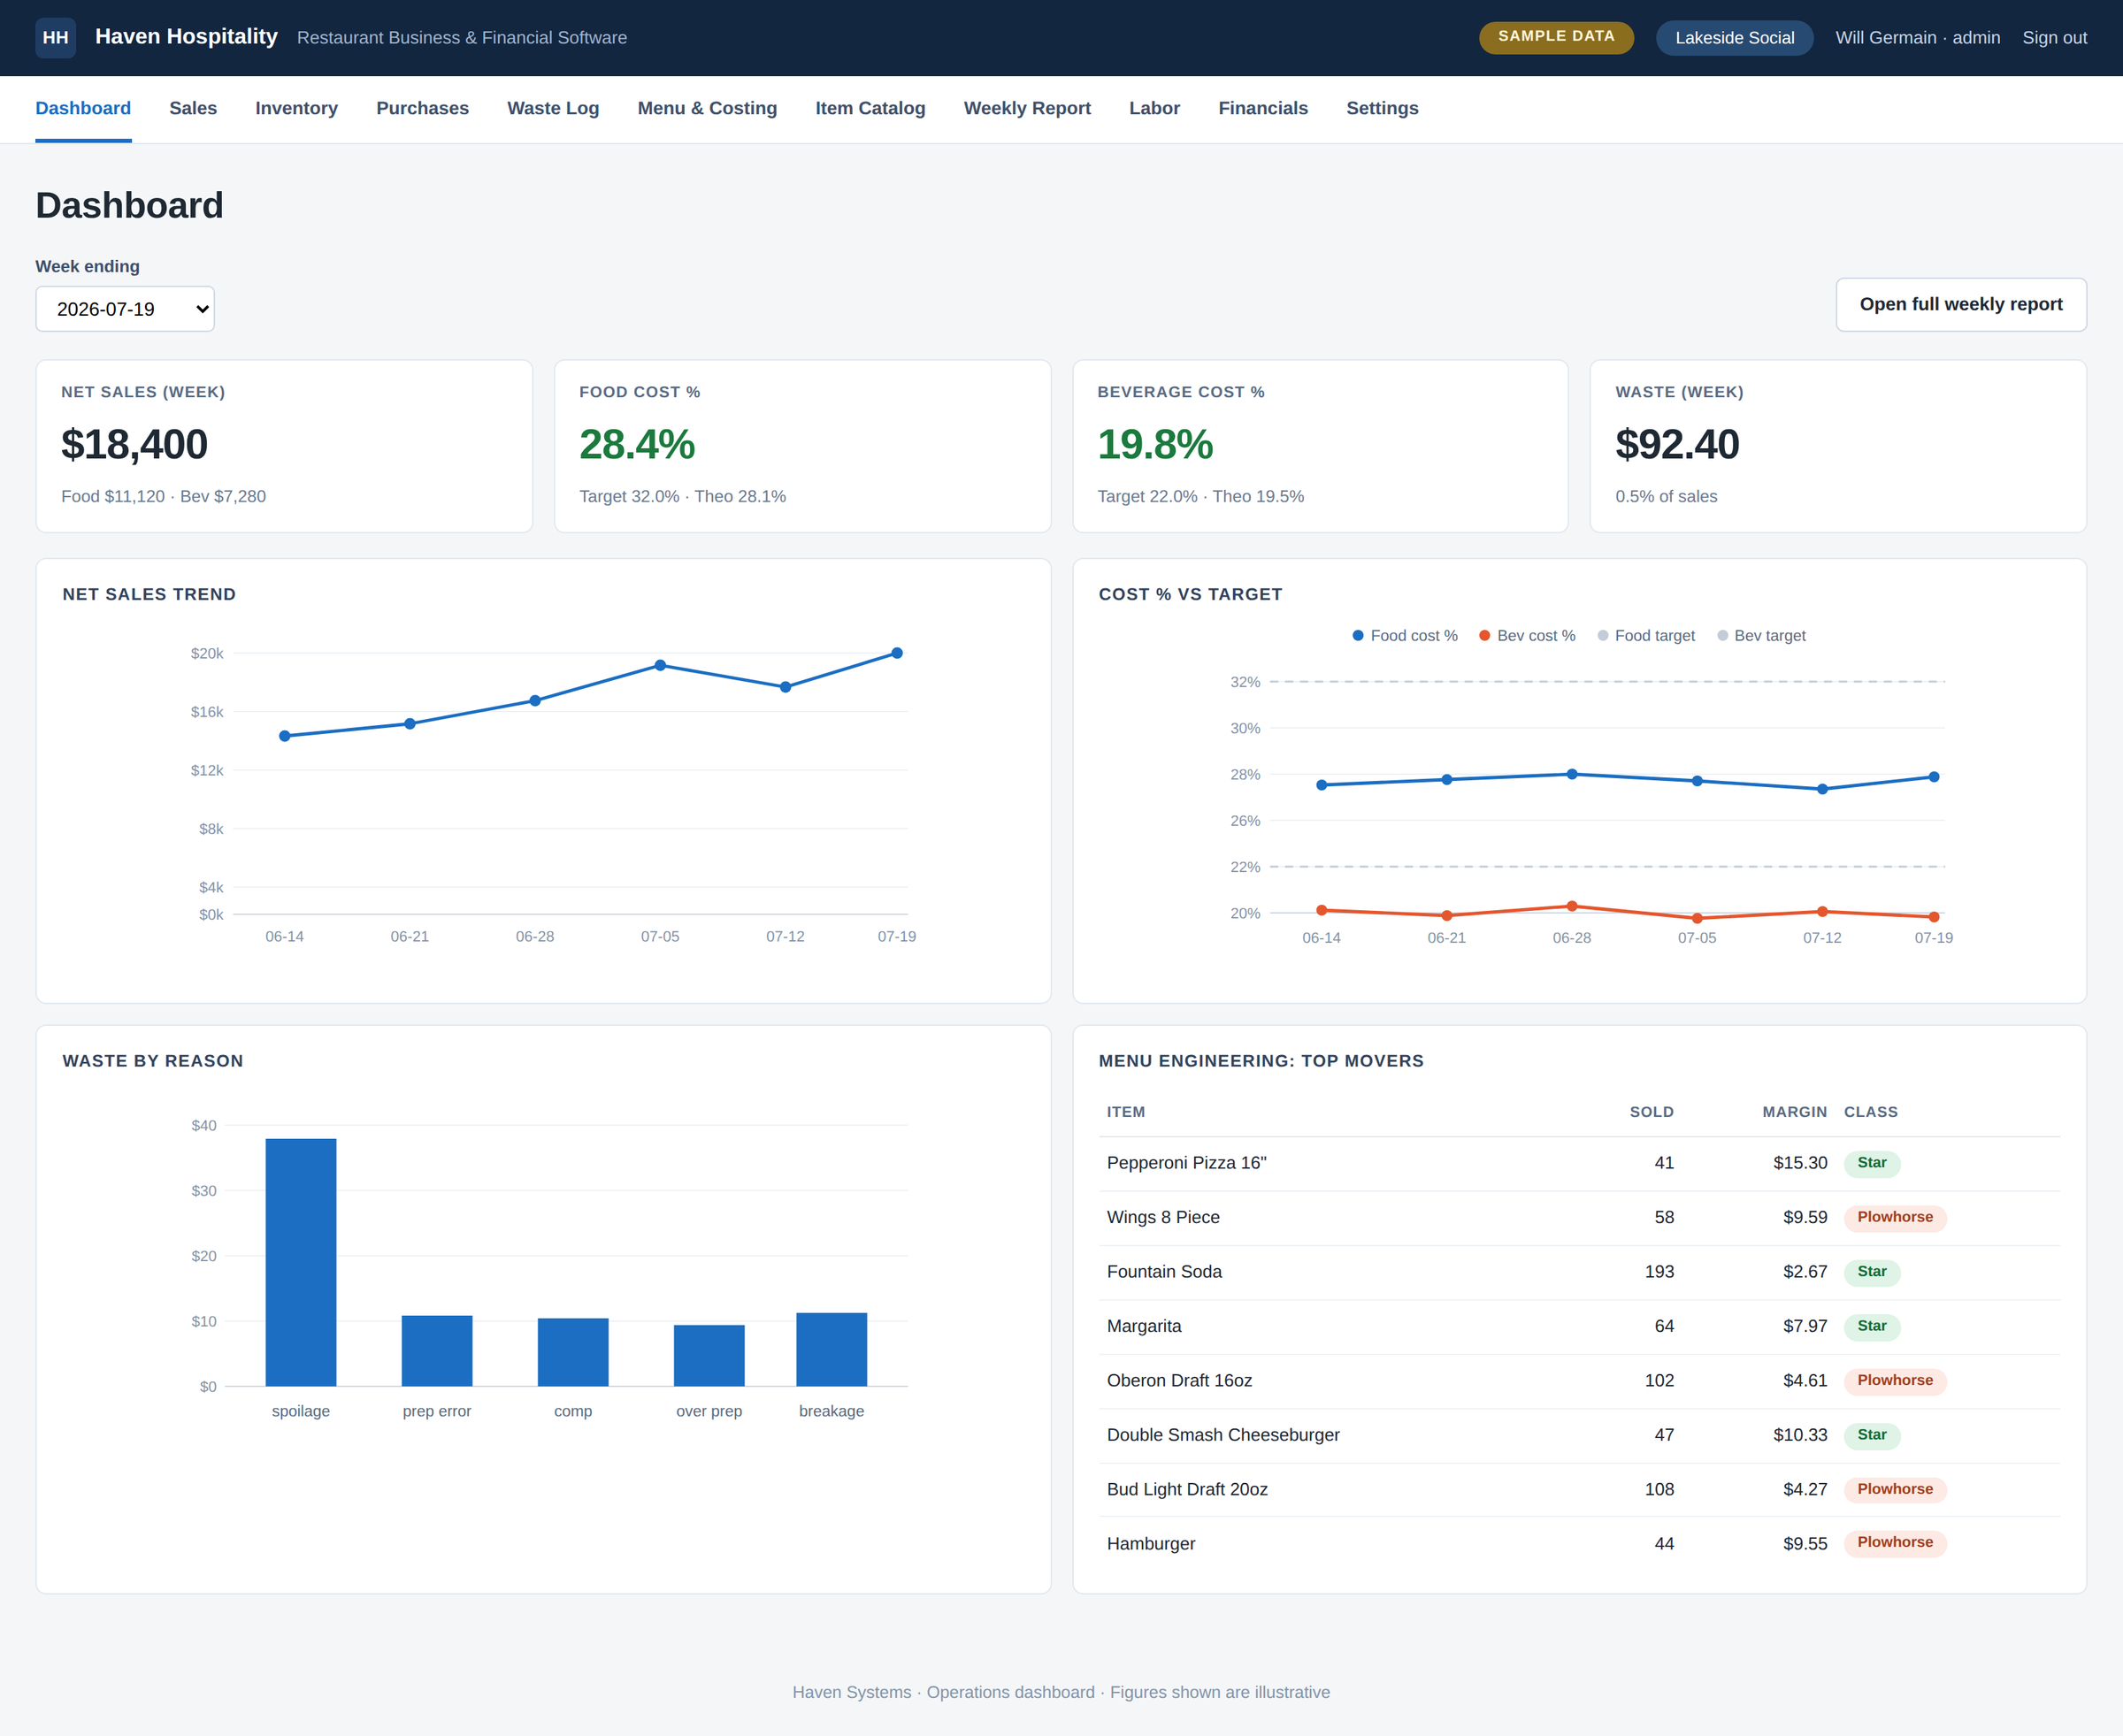This screenshot has width=2123, height=1736.
Task: Toggle Bev cost % legend item
Action: [1527, 636]
